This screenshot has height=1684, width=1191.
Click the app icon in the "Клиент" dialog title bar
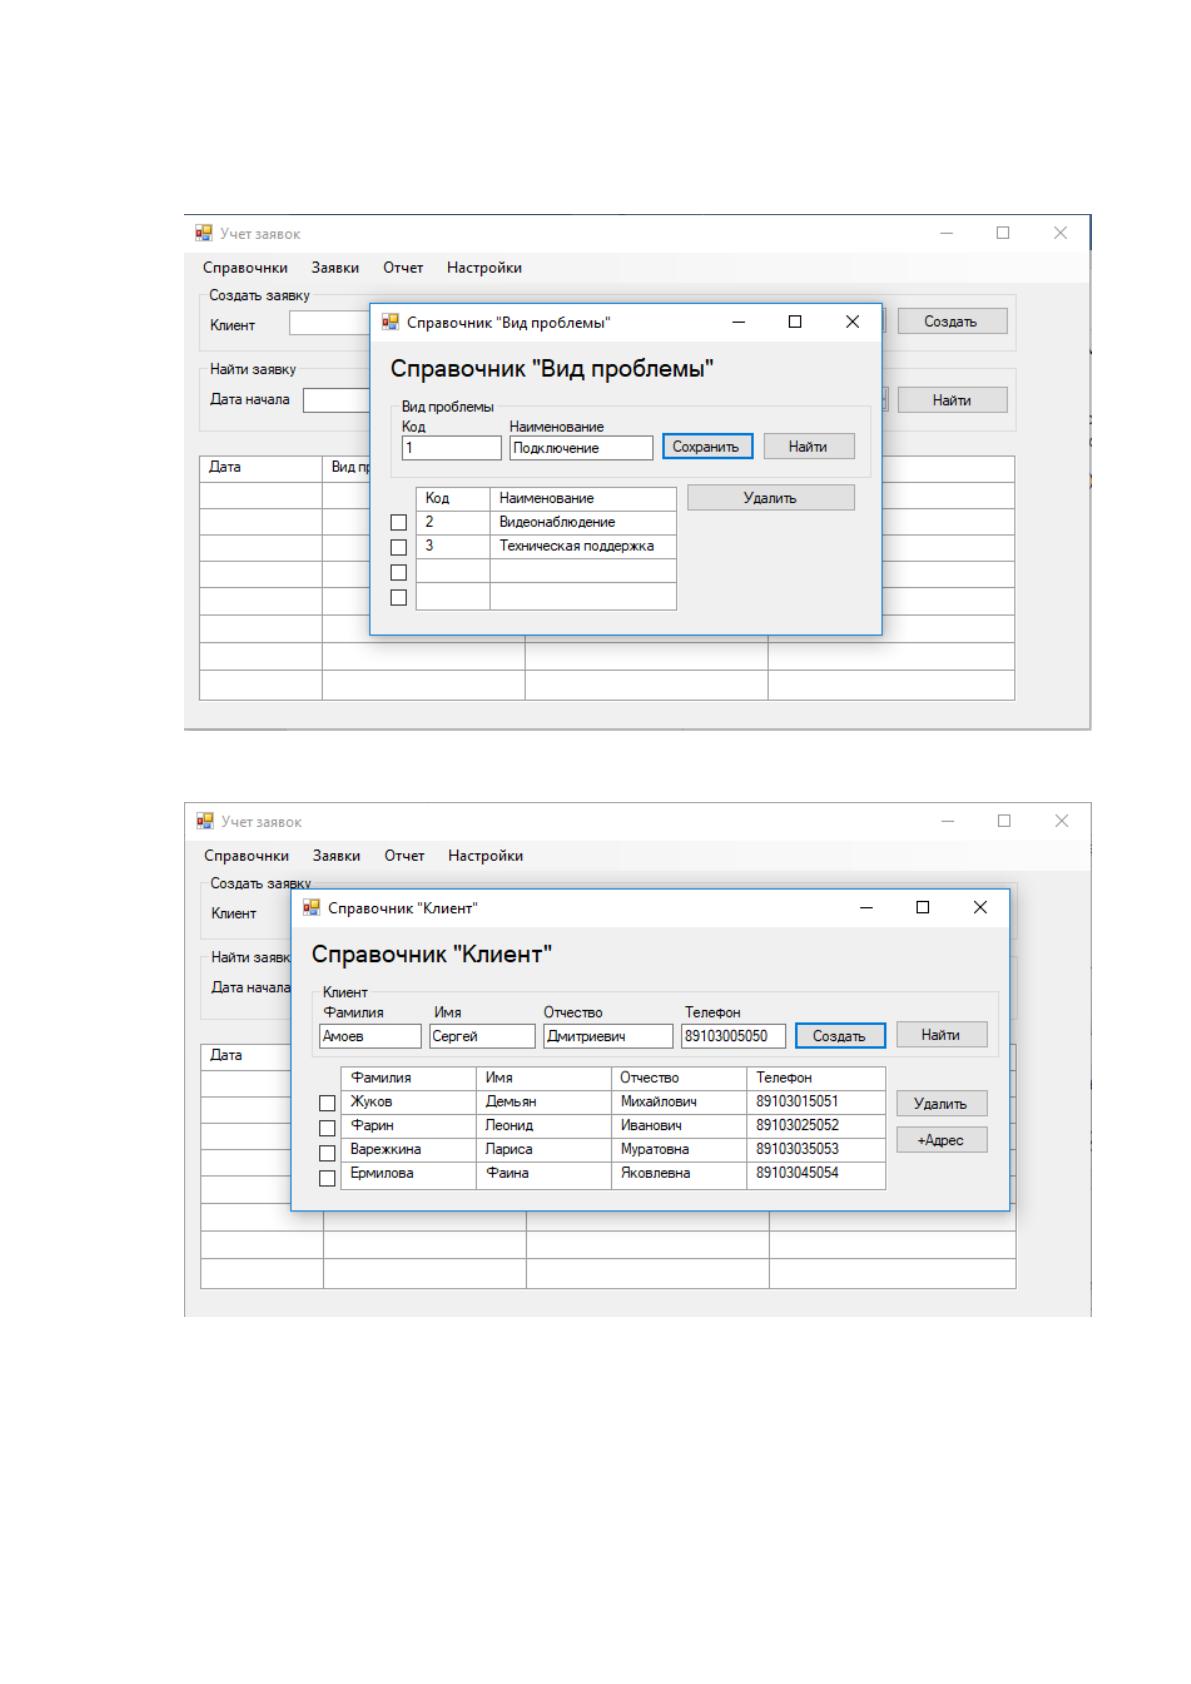tap(312, 907)
